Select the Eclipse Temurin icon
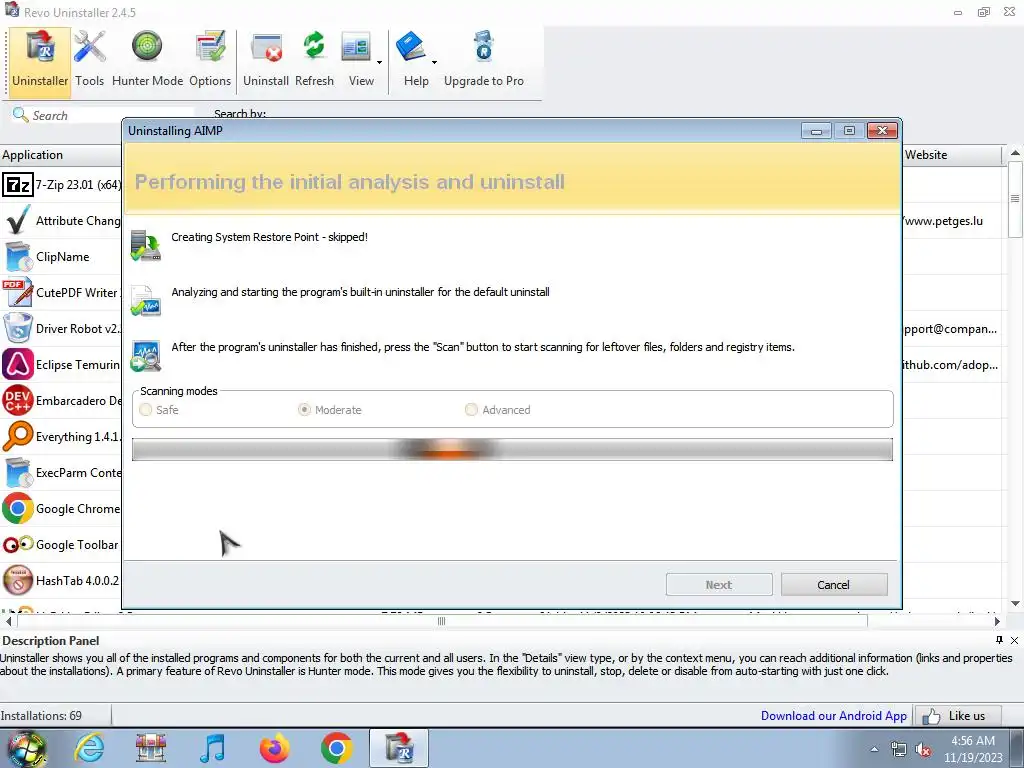The image size is (1024, 768). point(18,364)
